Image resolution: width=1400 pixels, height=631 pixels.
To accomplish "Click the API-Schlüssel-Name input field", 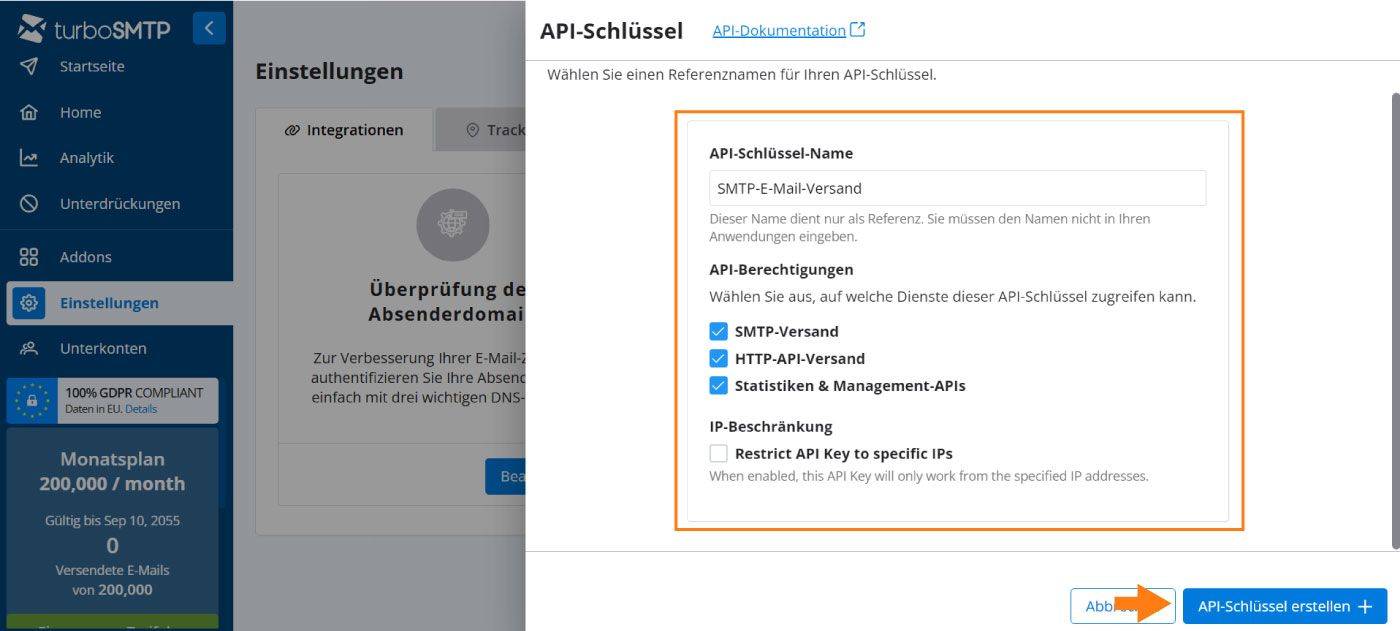I will pos(957,188).
